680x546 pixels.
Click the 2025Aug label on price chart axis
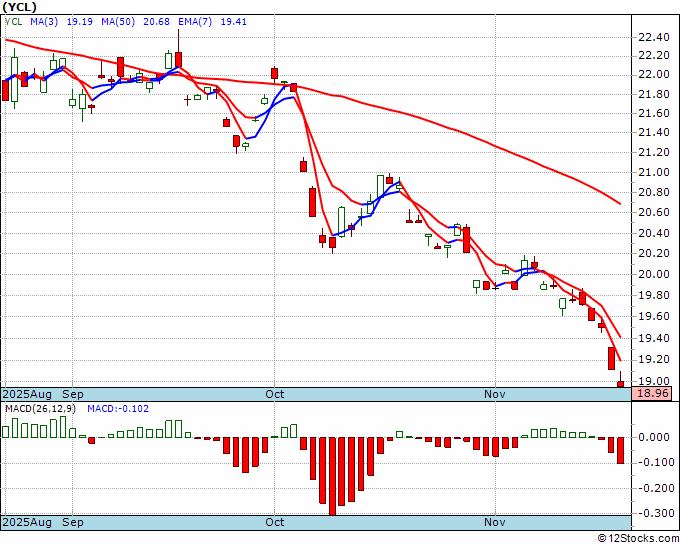tap(27, 394)
